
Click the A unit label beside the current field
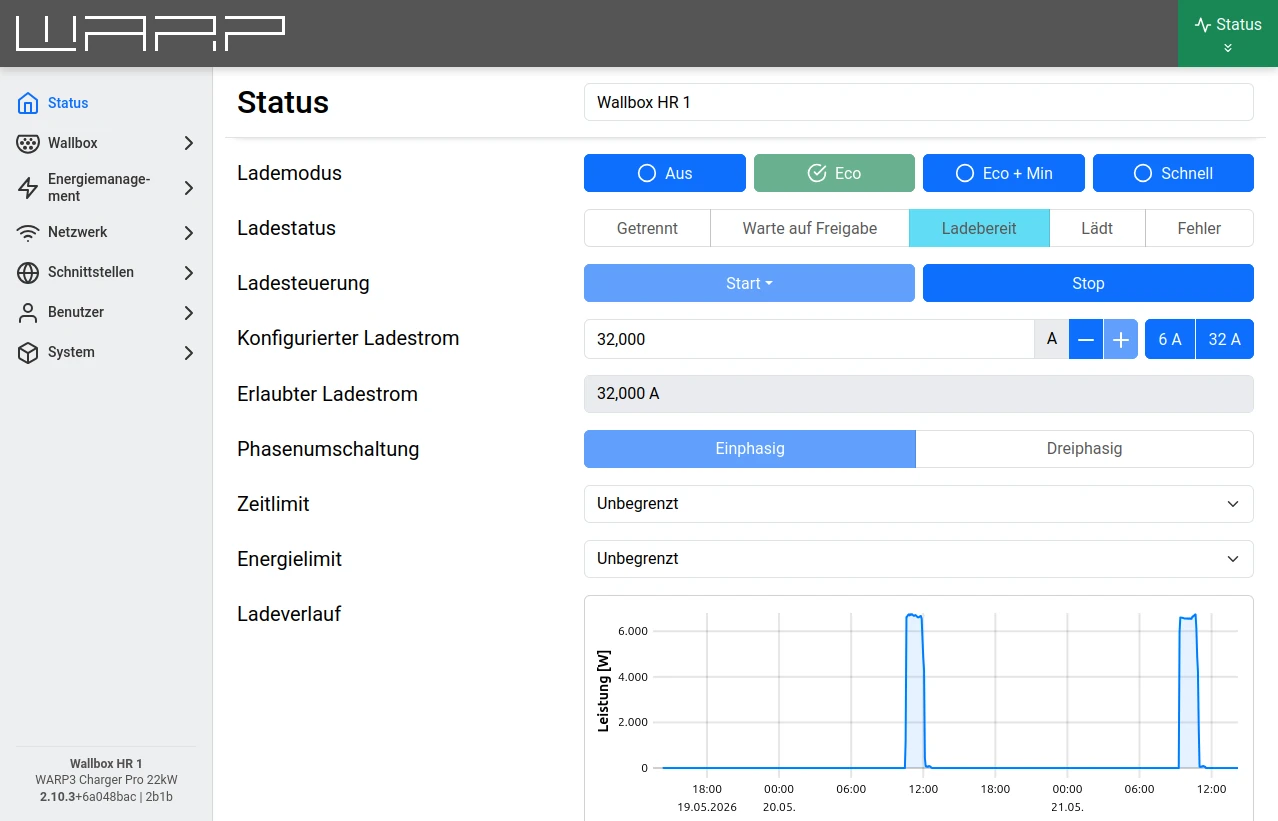(1051, 339)
